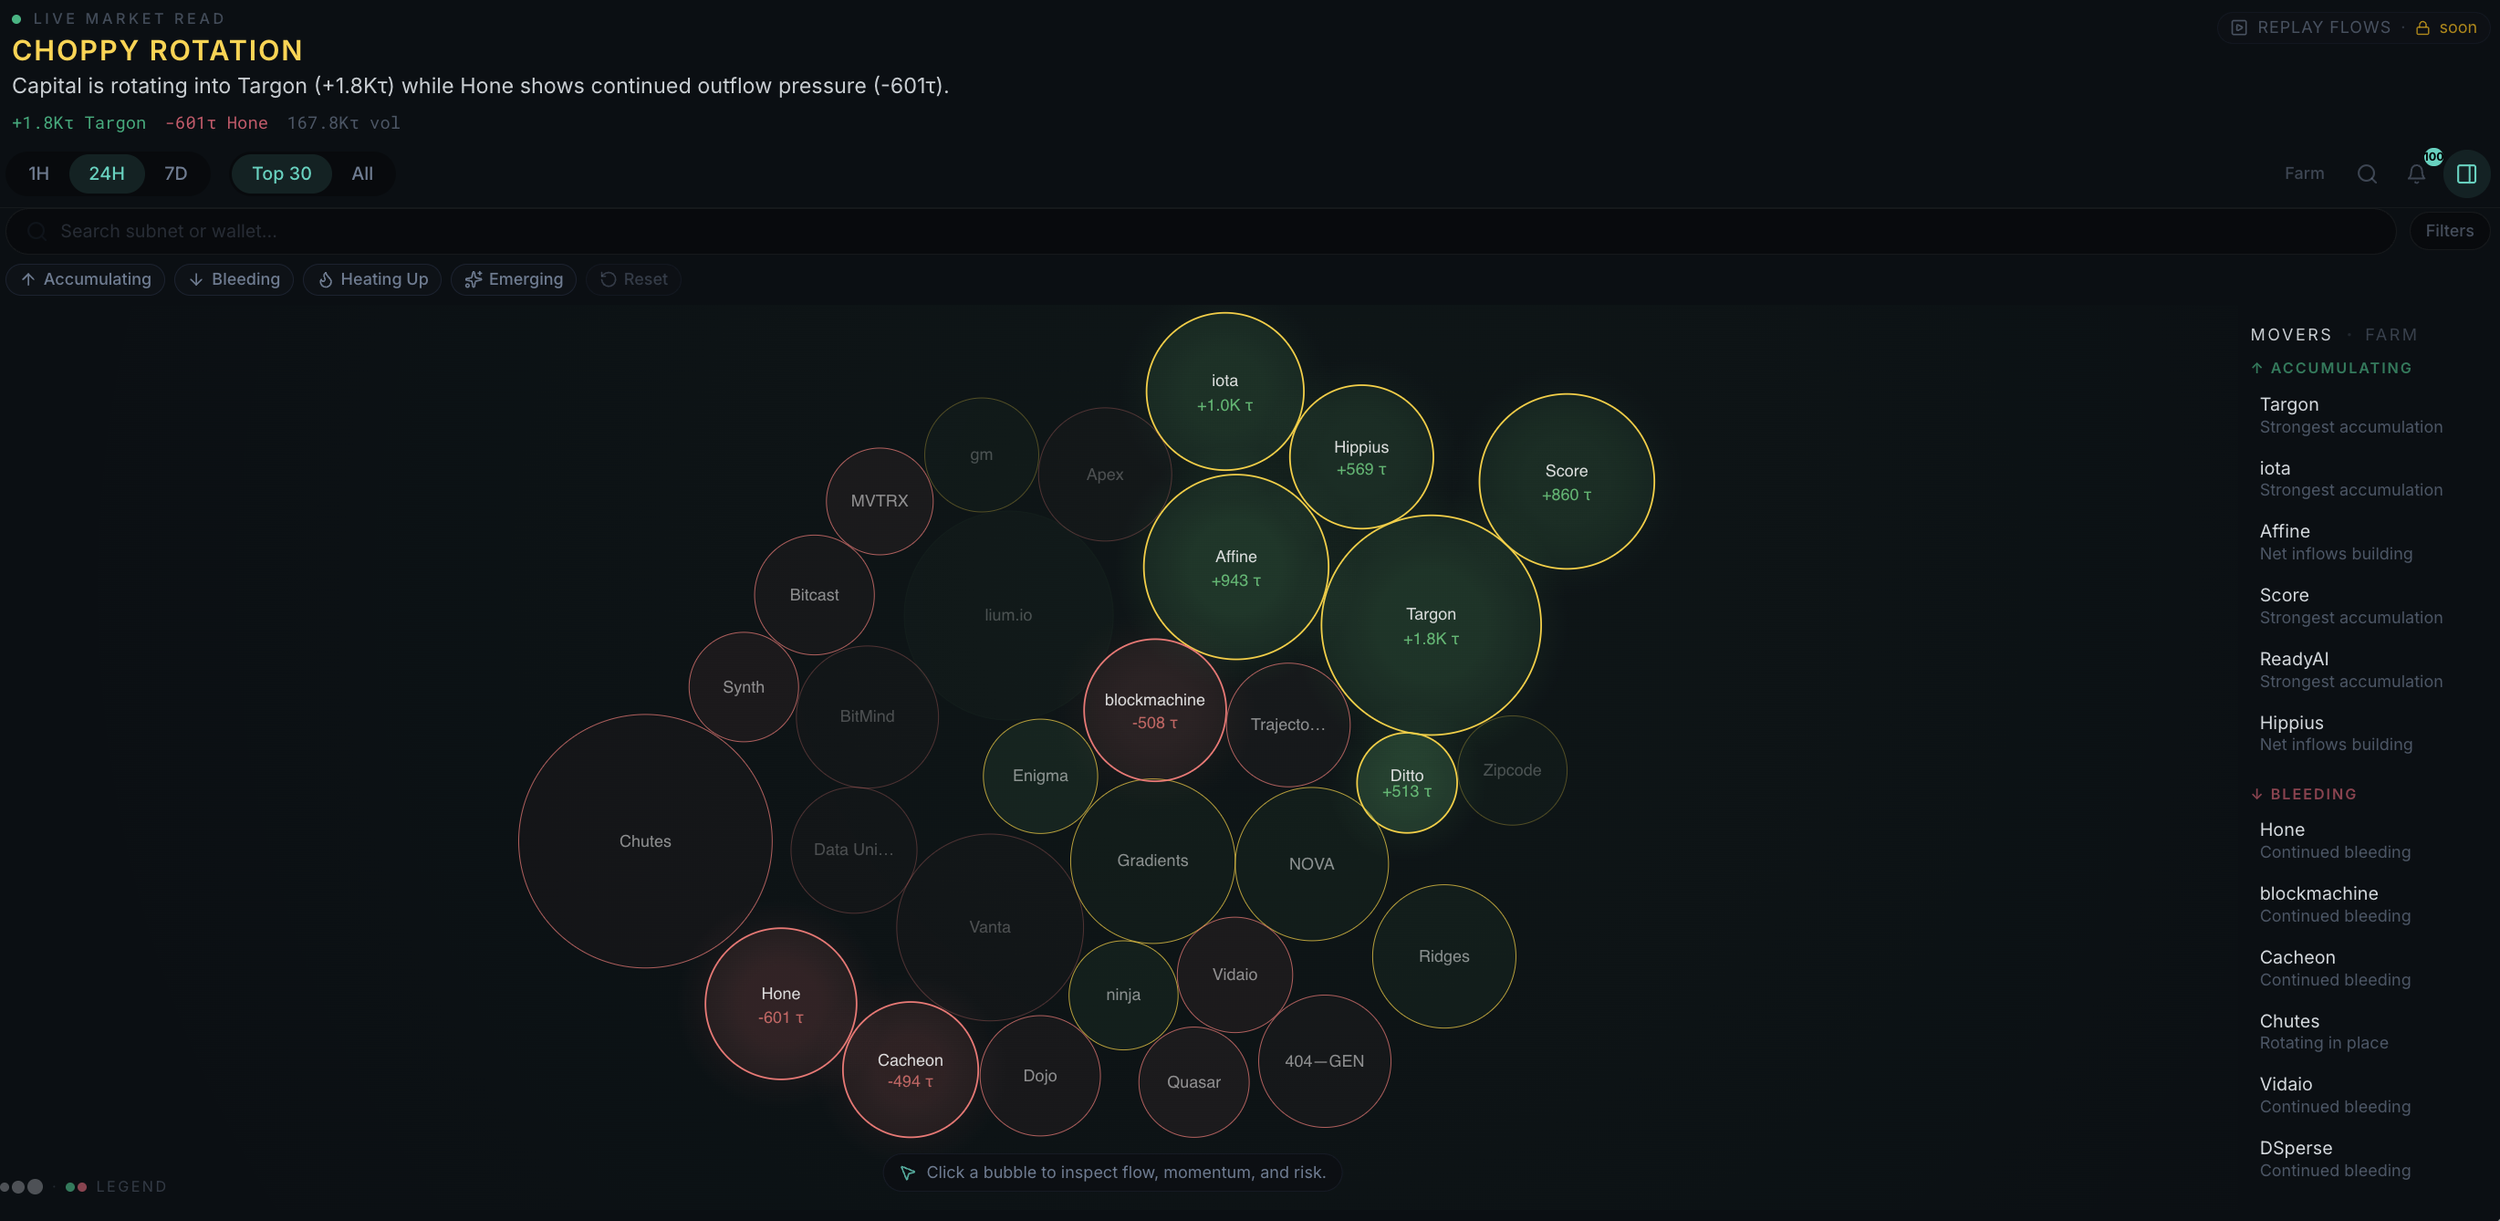Click the Chutes bubble
2500x1221 pixels.
pos(645,841)
